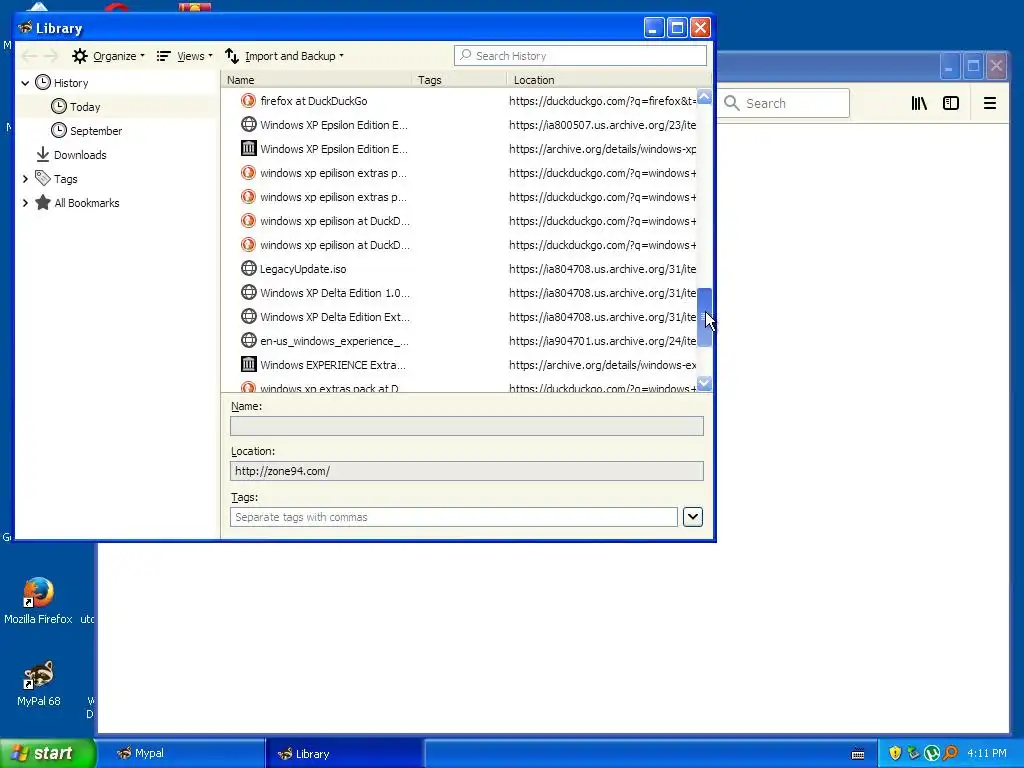1024x768 pixels.
Task: Select 'Windows XP Delta Edition Ext...' entry
Action: point(334,317)
